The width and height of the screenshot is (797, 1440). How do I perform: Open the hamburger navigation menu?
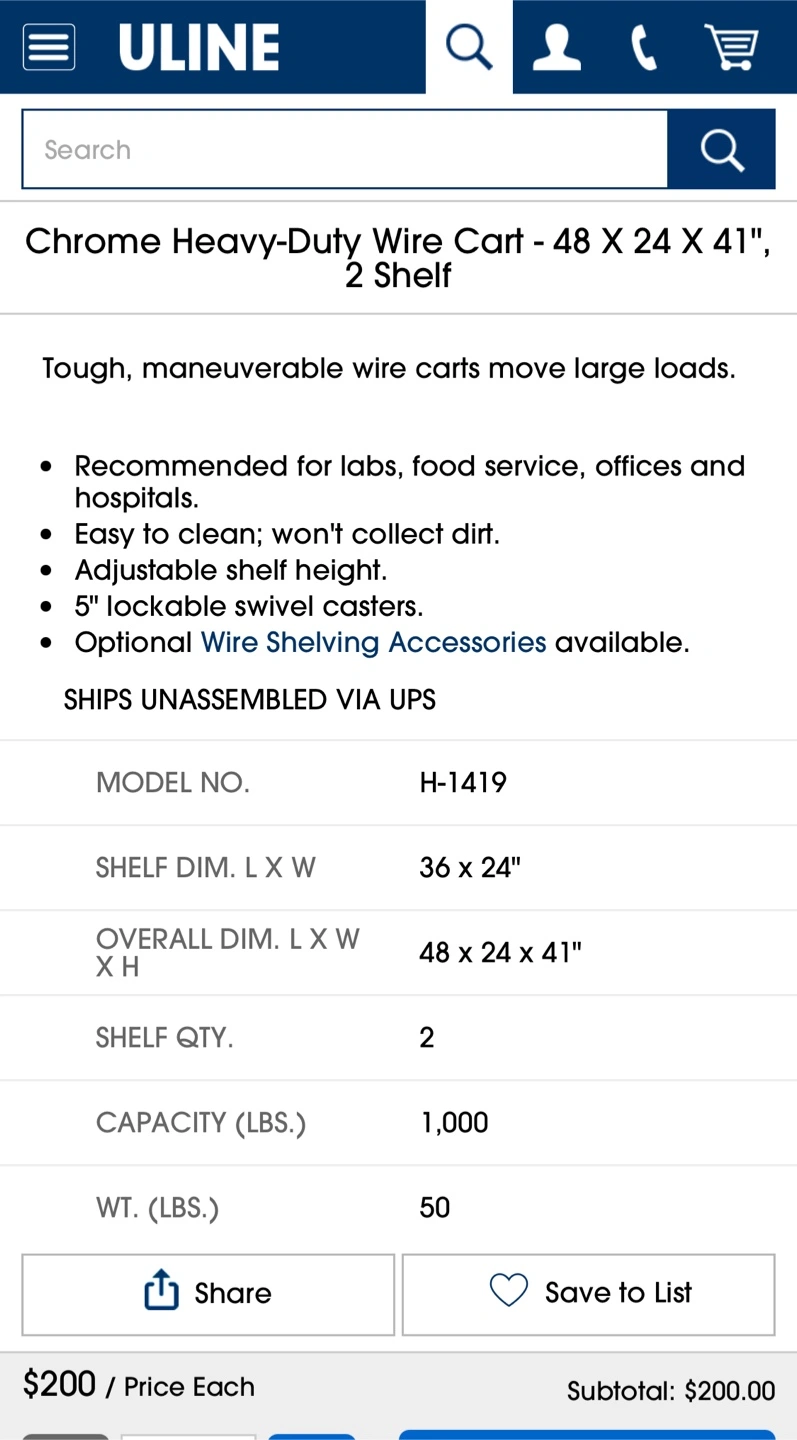pos(48,47)
